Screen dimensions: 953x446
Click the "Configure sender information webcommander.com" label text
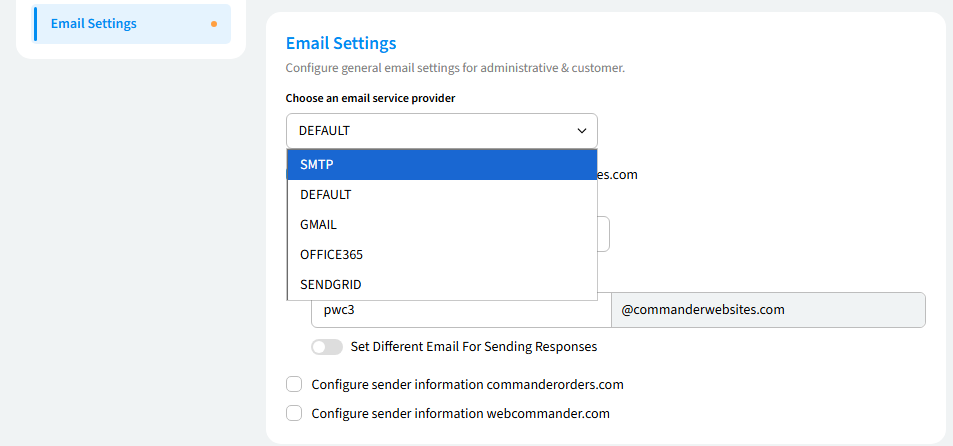pos(460,413)
